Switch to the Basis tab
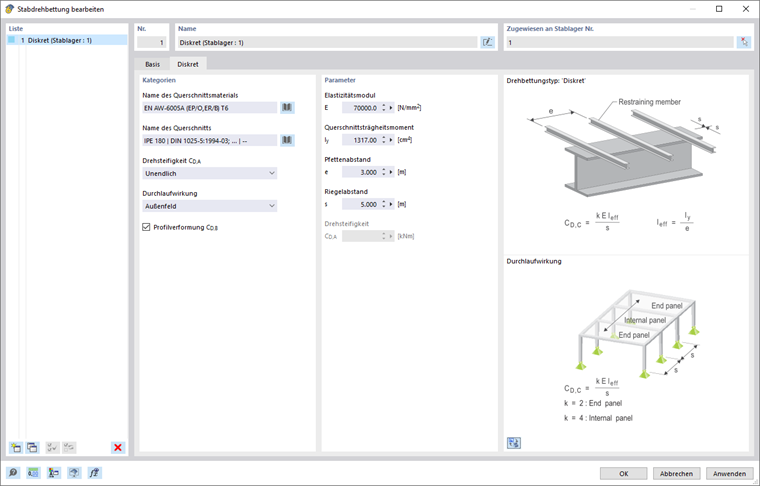The height and width of the screenshot is (486, 760). 152,64
